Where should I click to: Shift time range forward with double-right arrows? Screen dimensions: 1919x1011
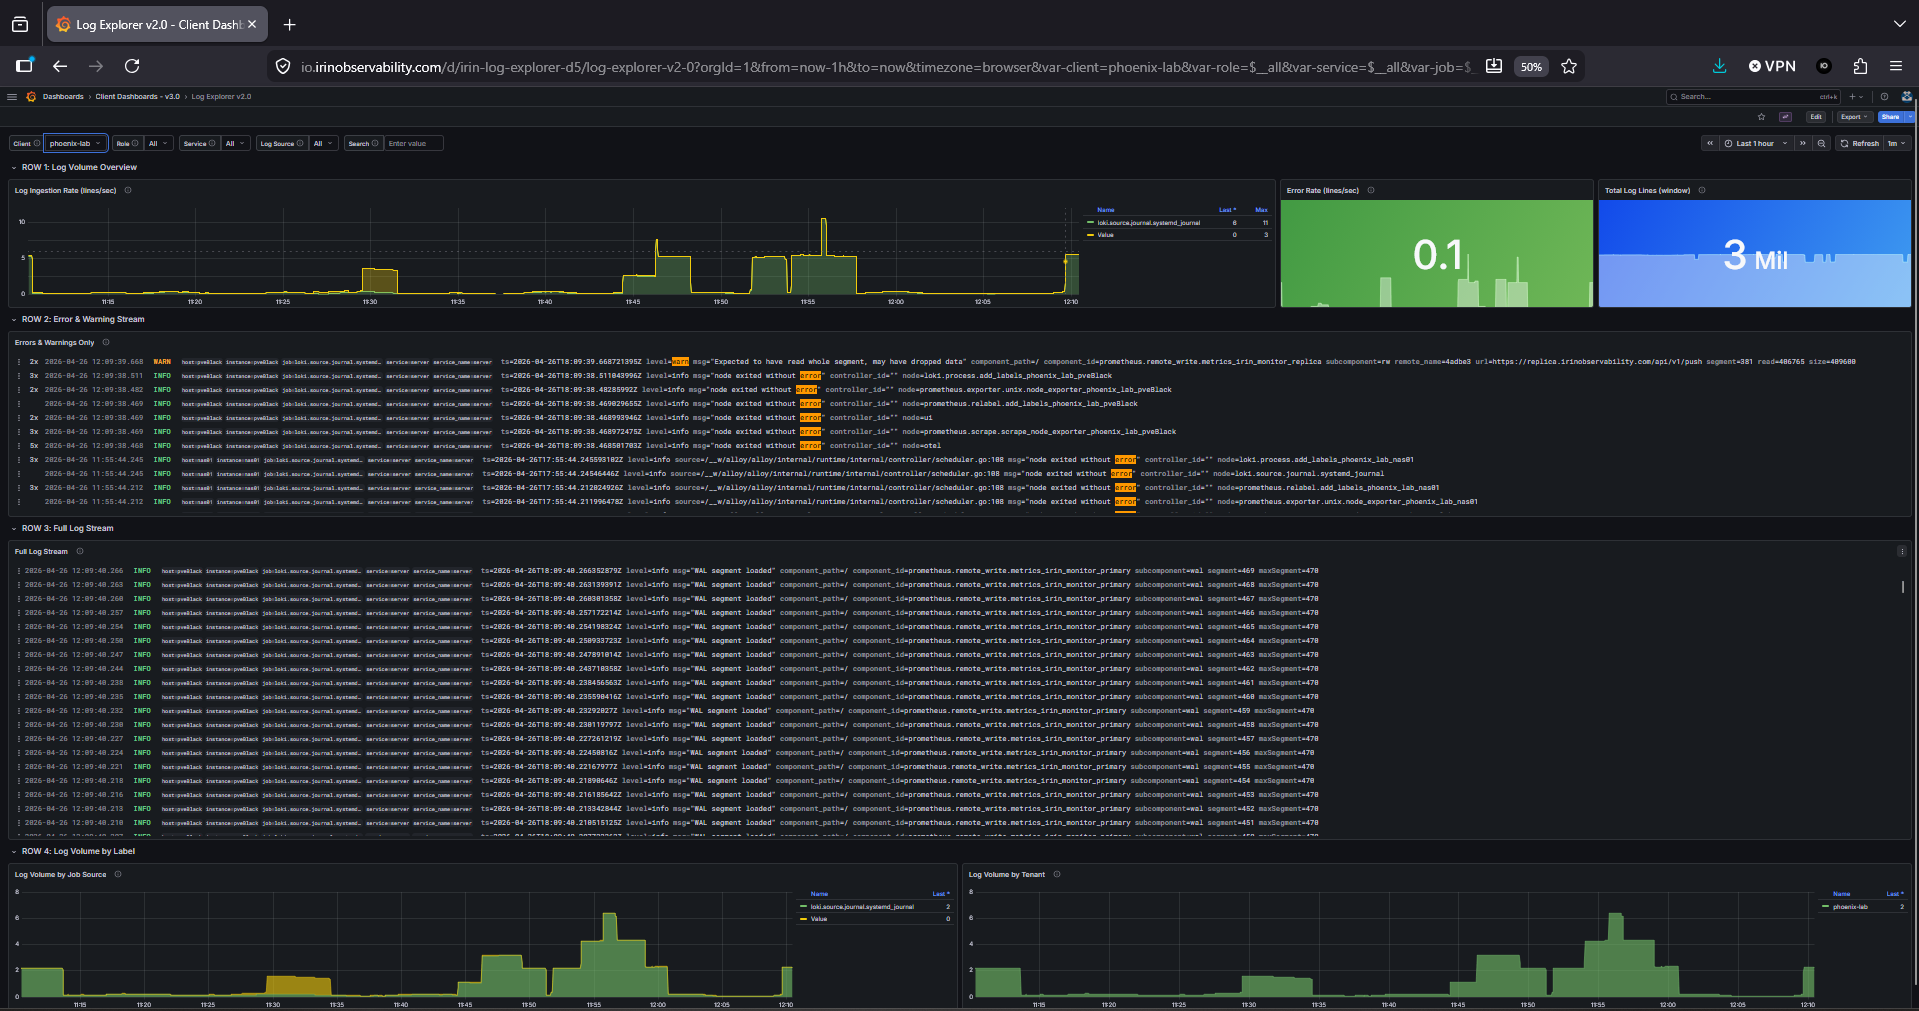click(x=1803, y=143)
